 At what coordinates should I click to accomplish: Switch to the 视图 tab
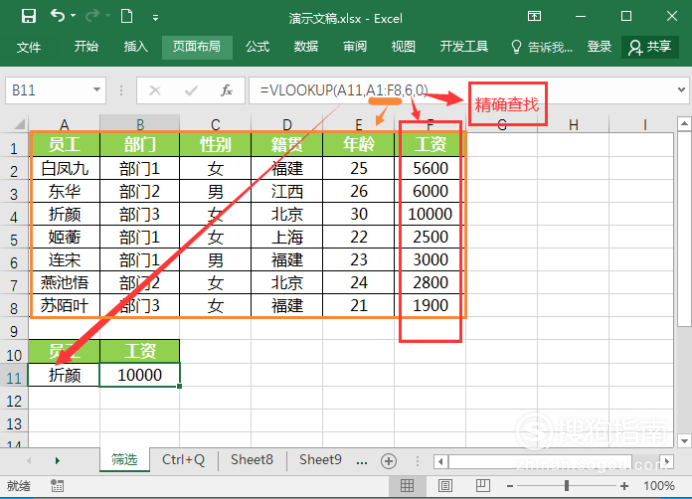click(x=403, y=46)
